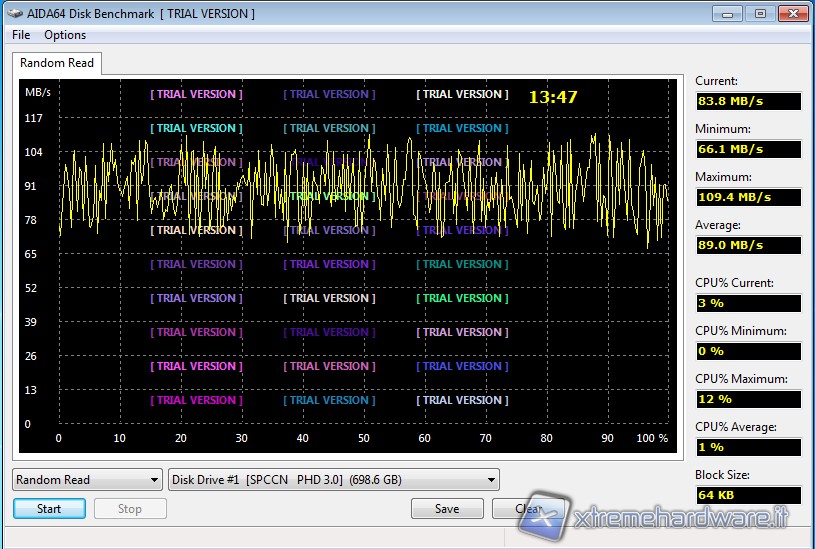Maximize the Disk Benchmark window
The width and height of the screenshot is (815, 549).
coord(759,13)
